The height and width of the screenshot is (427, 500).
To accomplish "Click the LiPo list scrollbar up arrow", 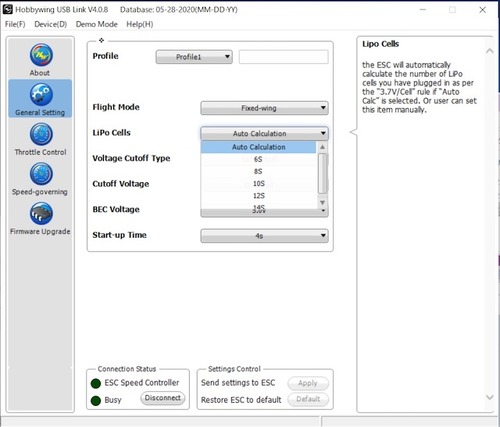I will [322, 147].
